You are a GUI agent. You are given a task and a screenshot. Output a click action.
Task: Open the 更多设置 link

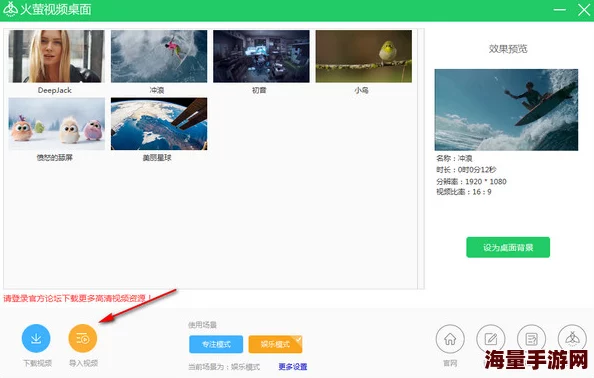click(x=292, y=367)
